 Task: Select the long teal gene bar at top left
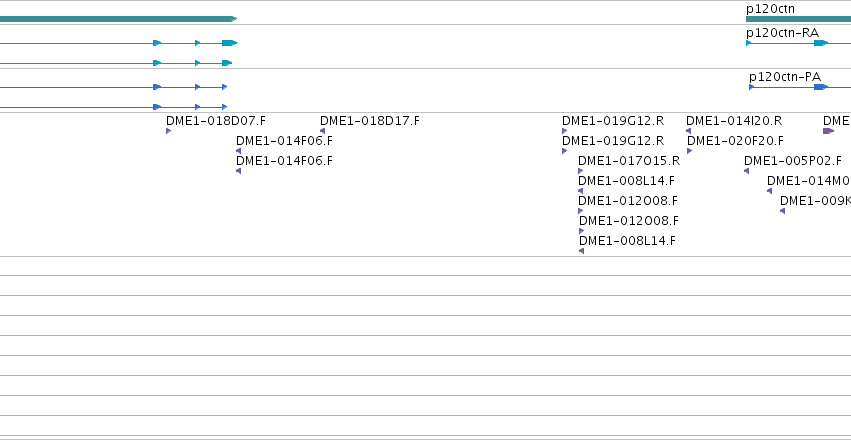point(118,19)
